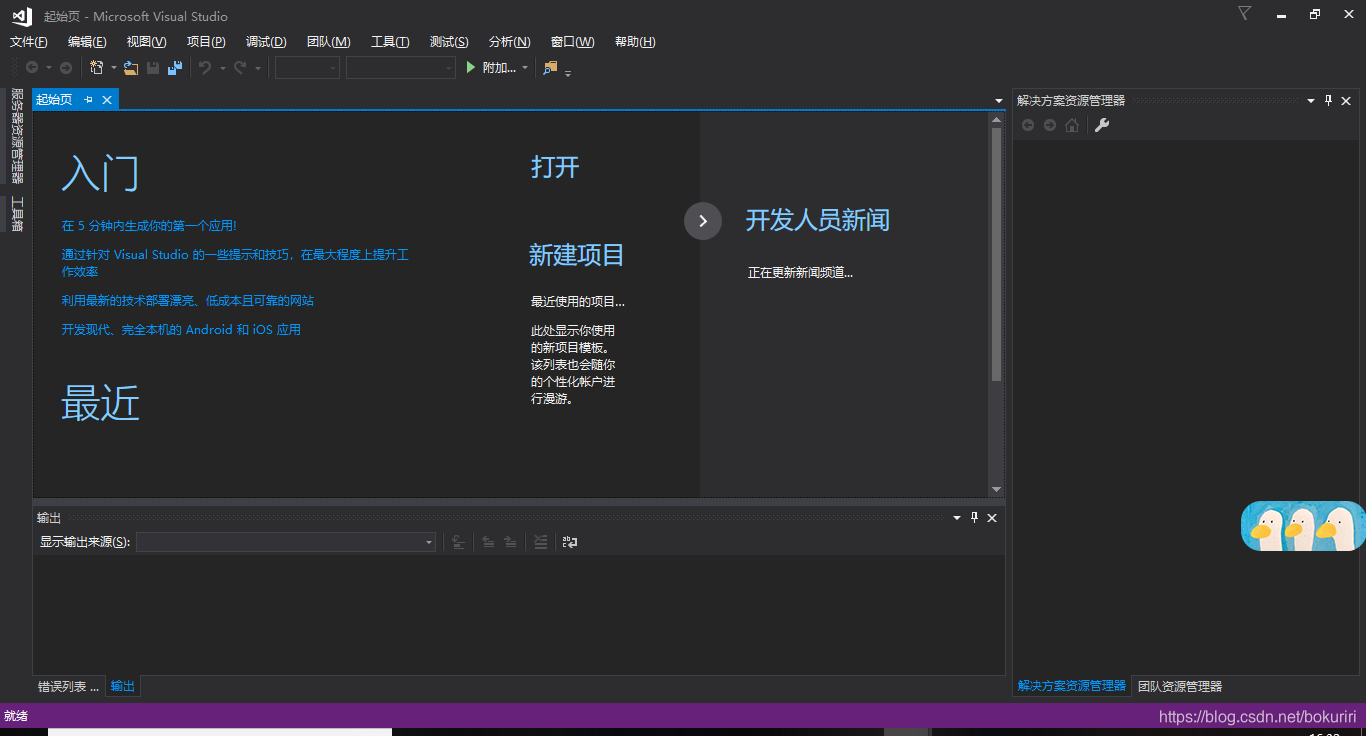Image resolution: width=1366 pixels, height=736 pixels.
Task: Switch to the 团队资源管理器 tab
Action: 1180,686
